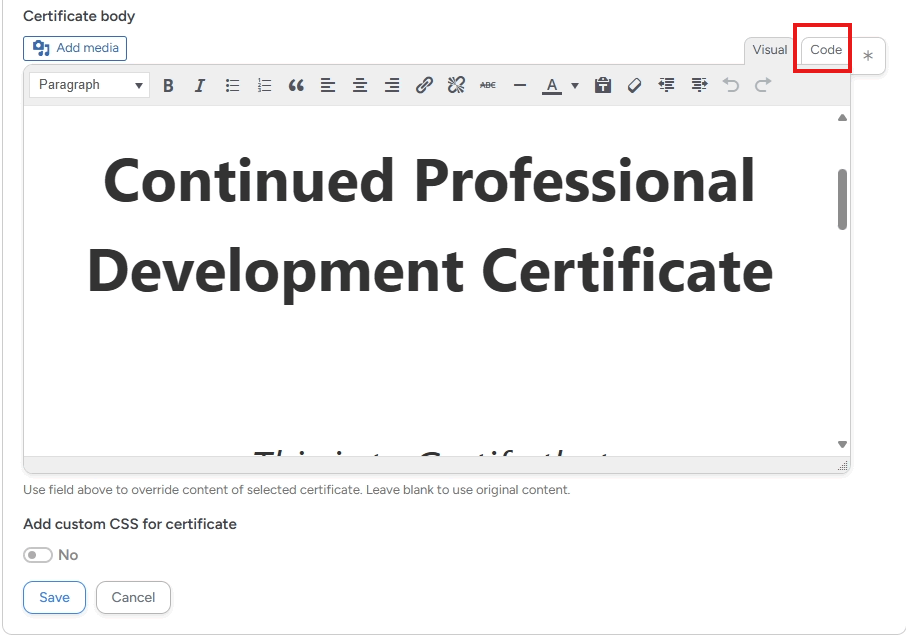Viewport: 906px width, 635px height.
Task: Align text to the right
Action: pos(392,86)
